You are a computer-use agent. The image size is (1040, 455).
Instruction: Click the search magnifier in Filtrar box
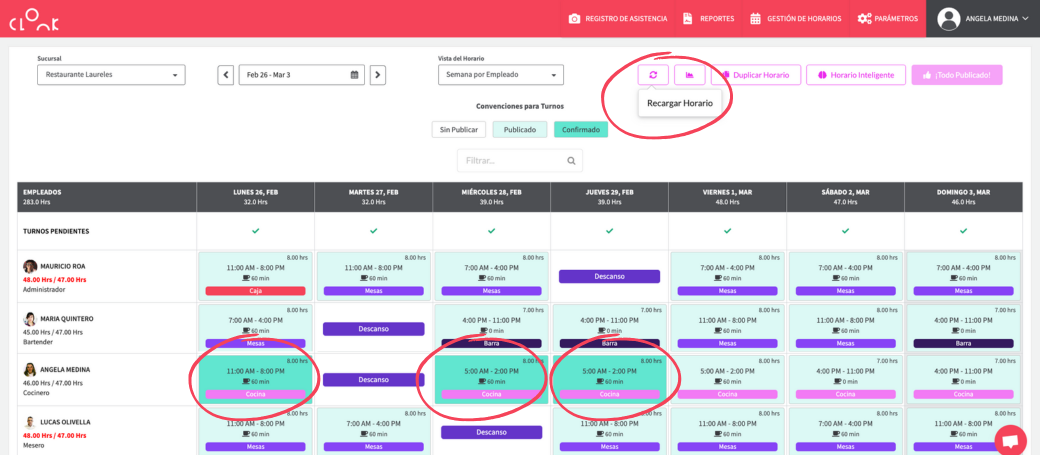[571, 160]
